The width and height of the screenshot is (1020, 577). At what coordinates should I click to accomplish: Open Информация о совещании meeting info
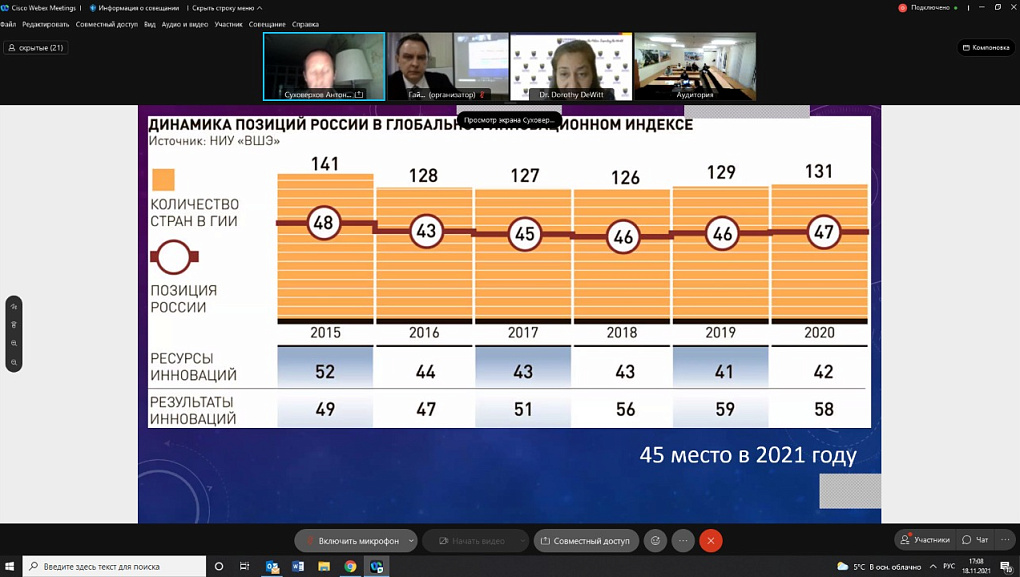[x=133, y=8]
